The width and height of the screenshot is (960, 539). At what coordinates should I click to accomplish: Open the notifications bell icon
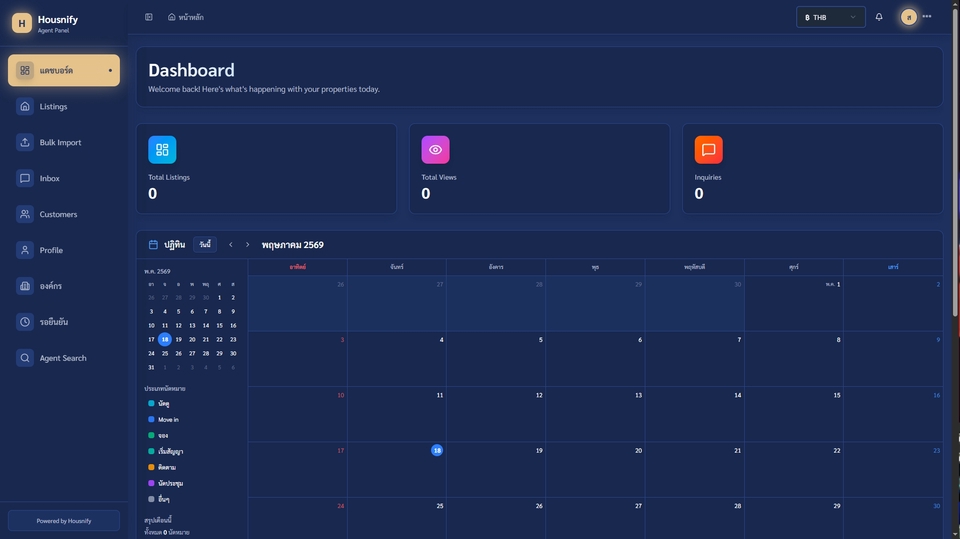(879, 17)
